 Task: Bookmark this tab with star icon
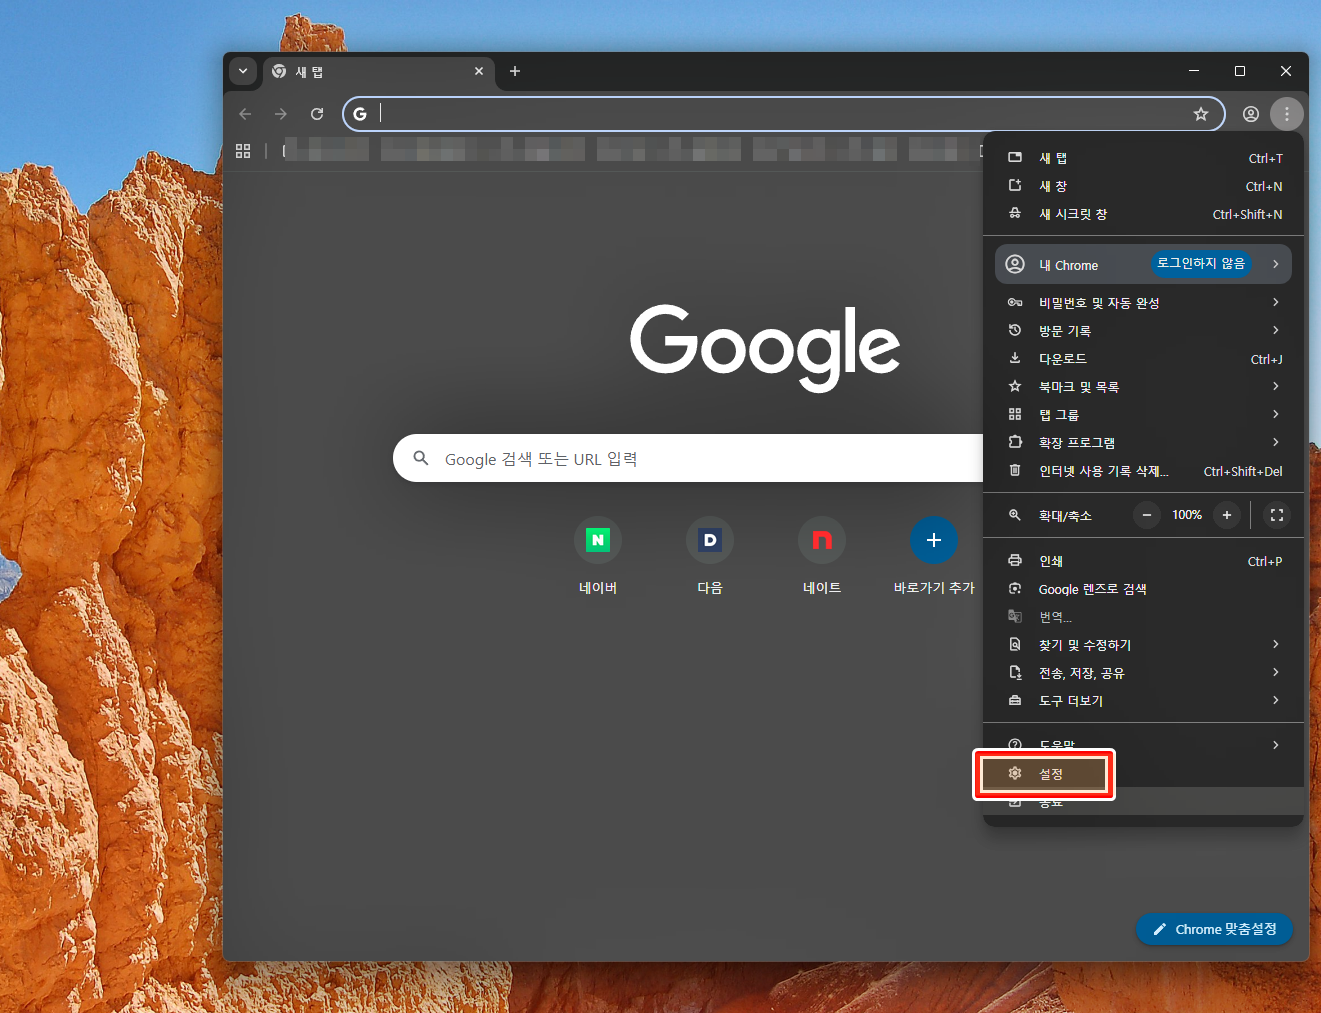[x=1201, y=114]
